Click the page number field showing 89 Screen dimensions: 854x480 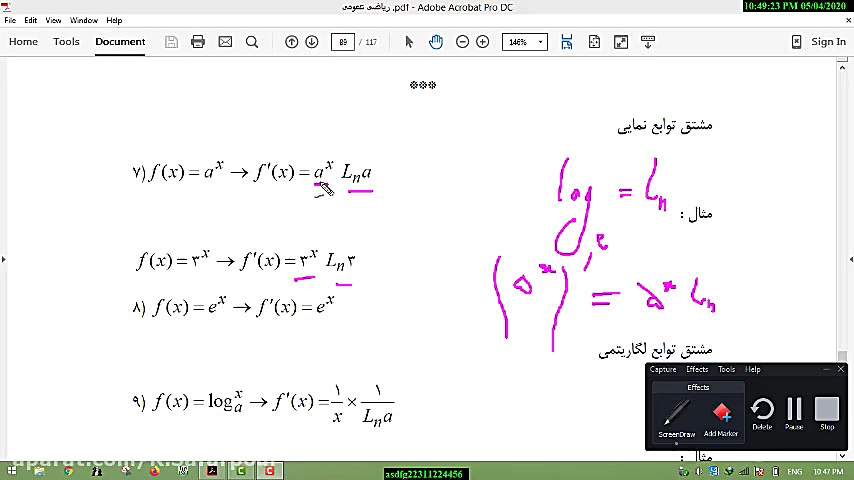coord(343,42)
